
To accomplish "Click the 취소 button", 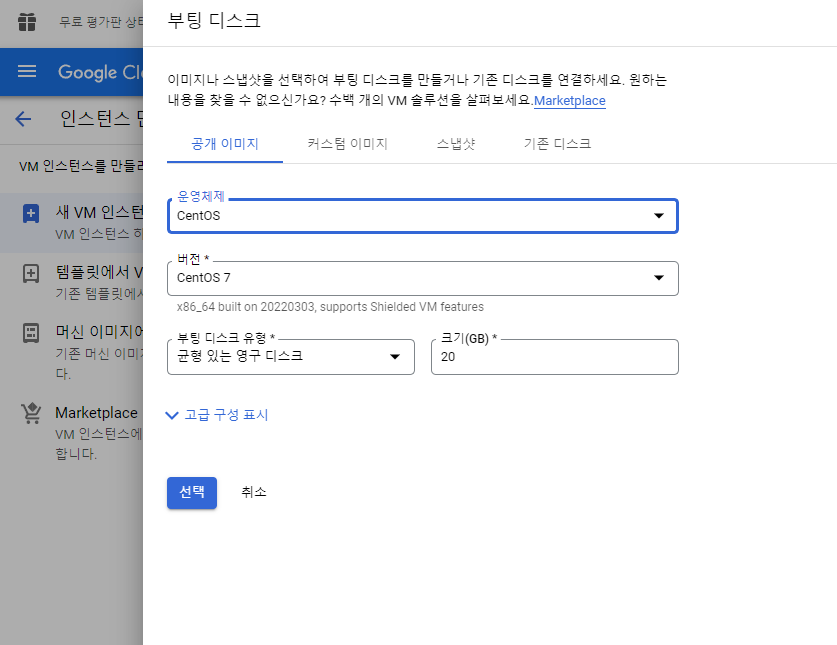I will point(254,492).
